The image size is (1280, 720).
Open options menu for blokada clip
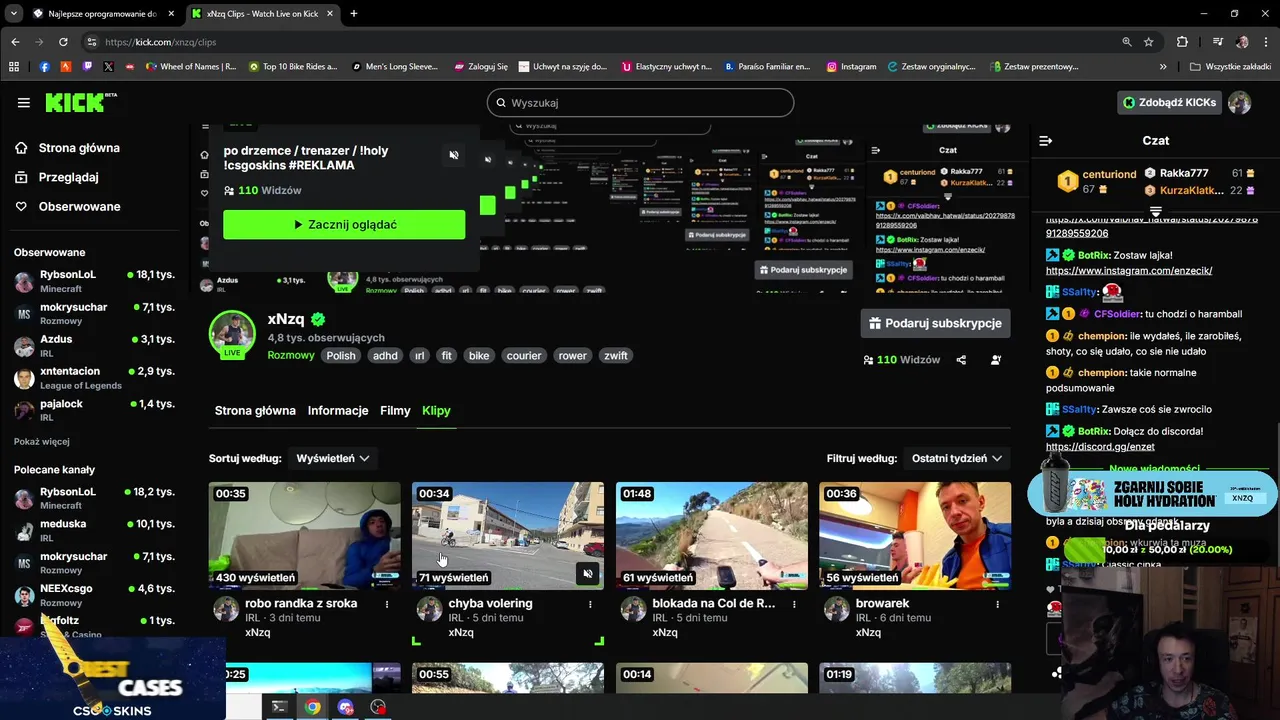[x=794, y=604]
